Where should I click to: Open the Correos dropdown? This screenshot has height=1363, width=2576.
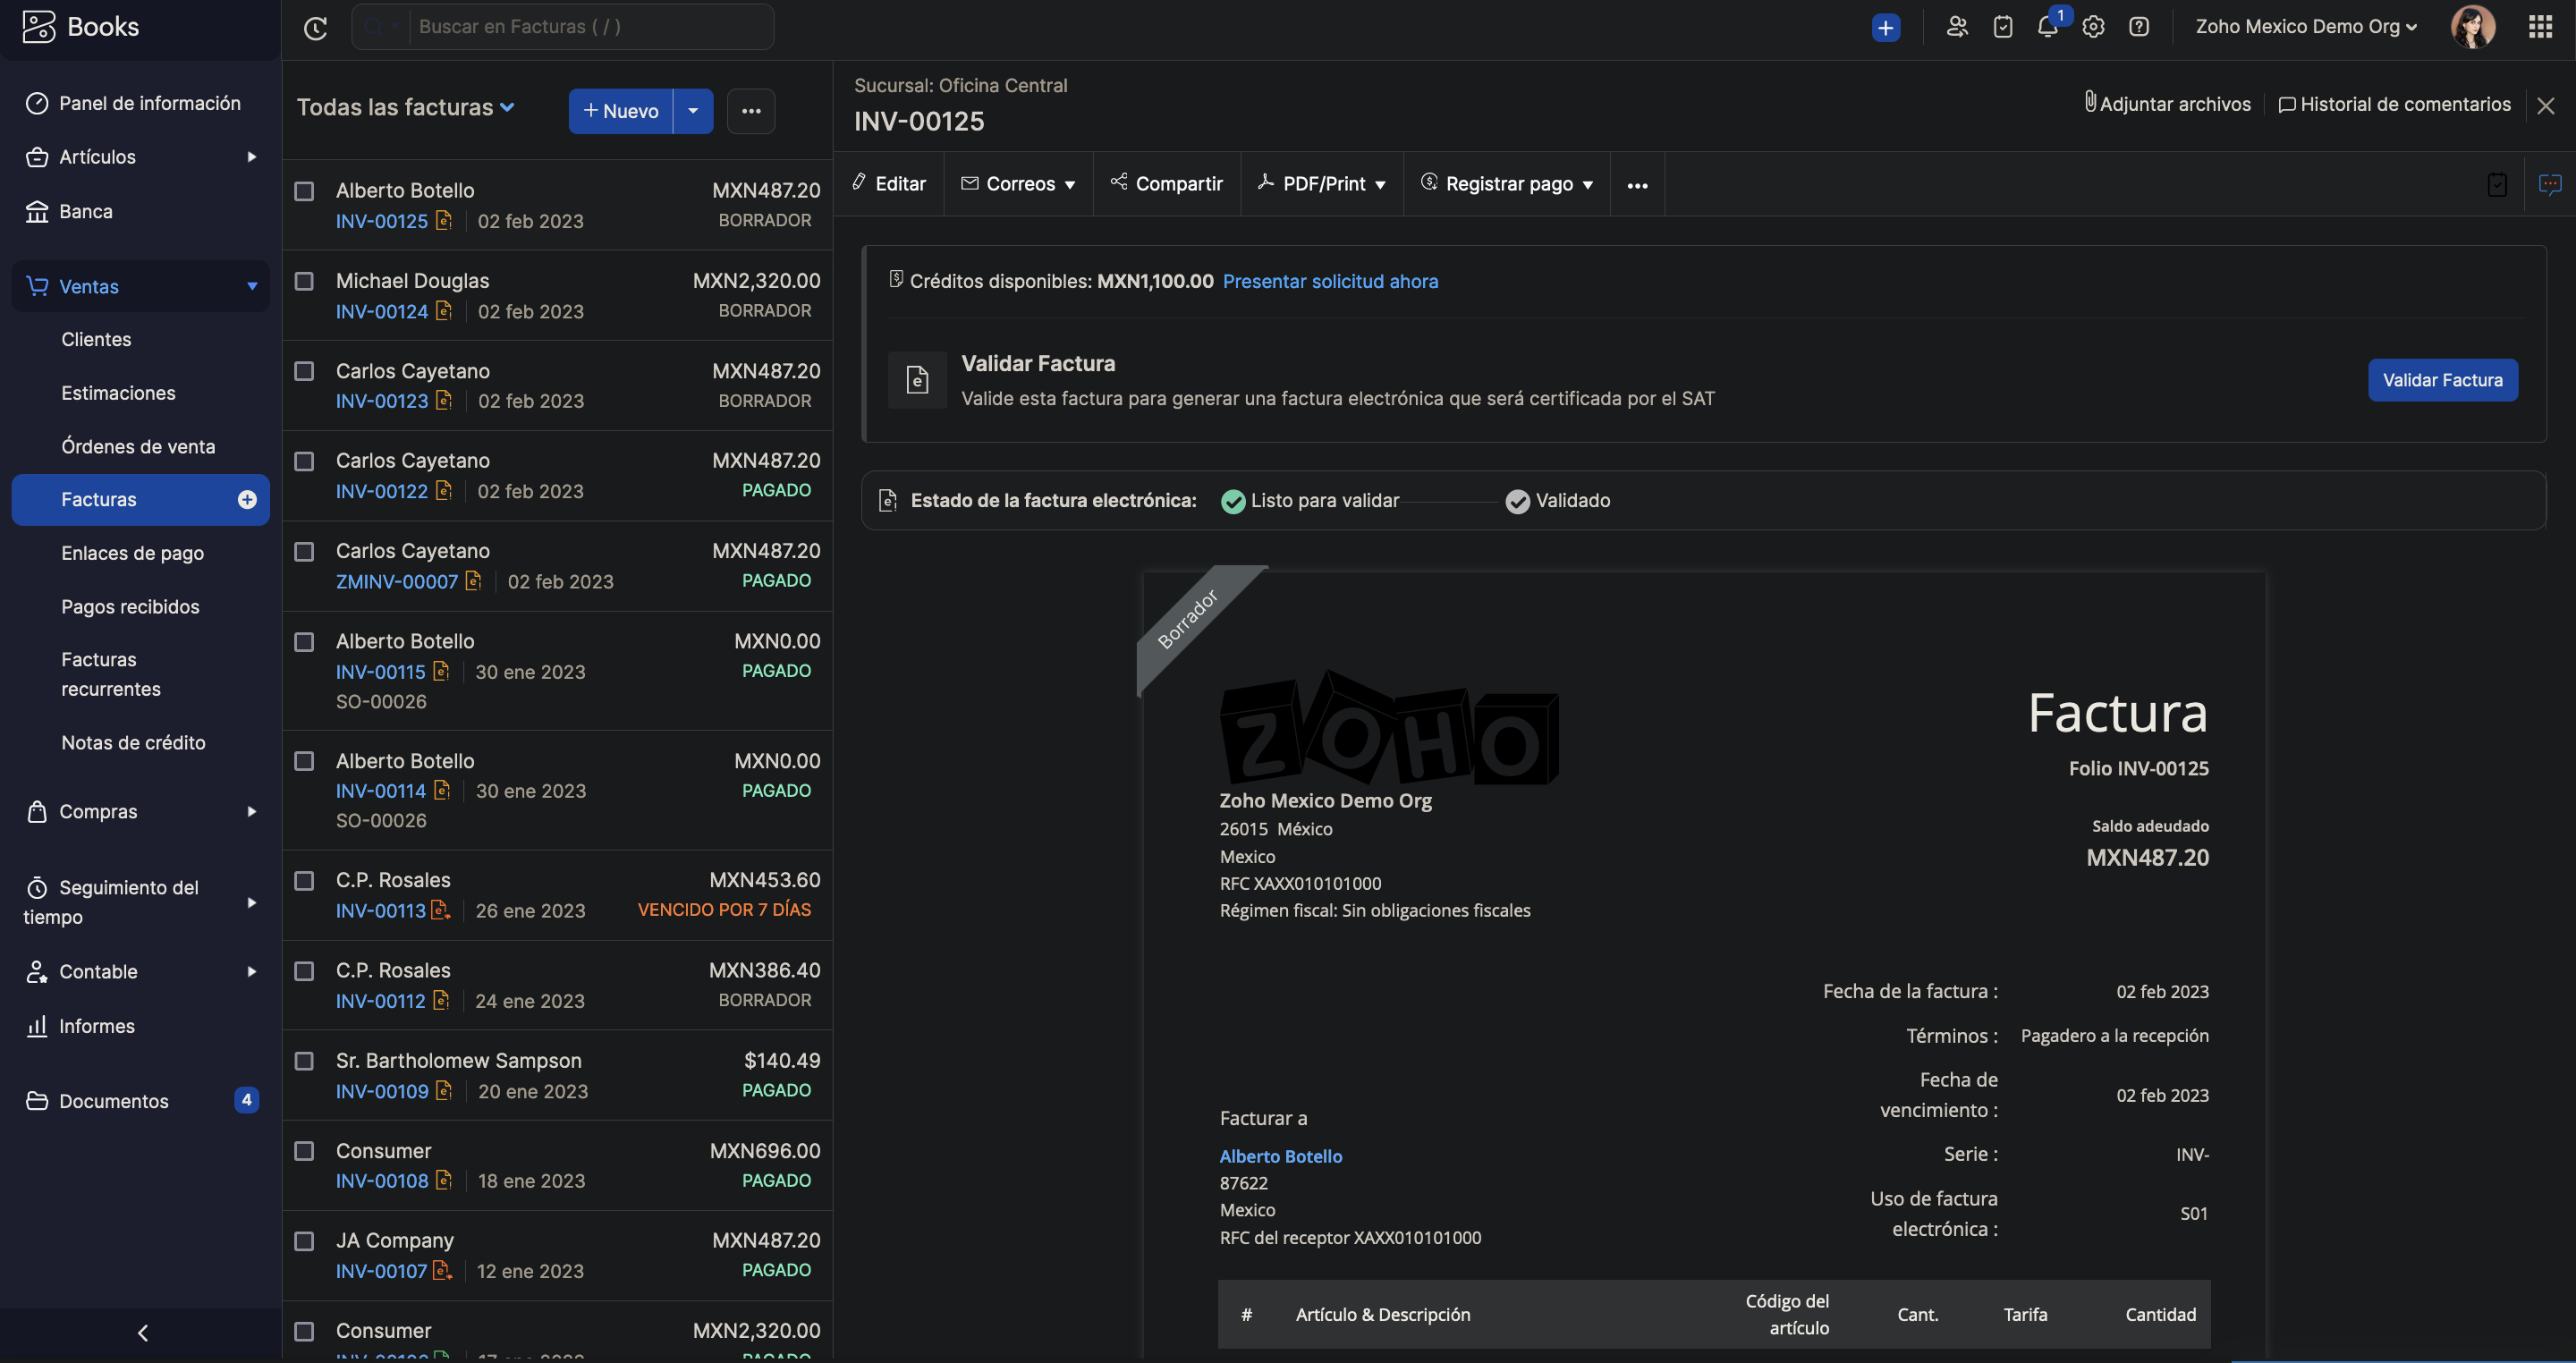[x=1018, y=183]
